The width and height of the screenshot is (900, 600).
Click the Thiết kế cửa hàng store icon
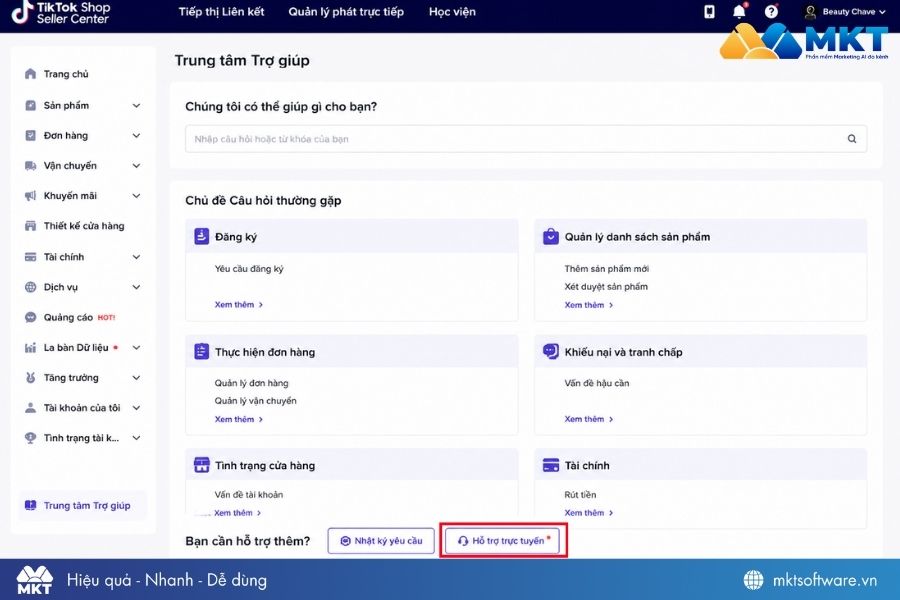click(30, 226)
